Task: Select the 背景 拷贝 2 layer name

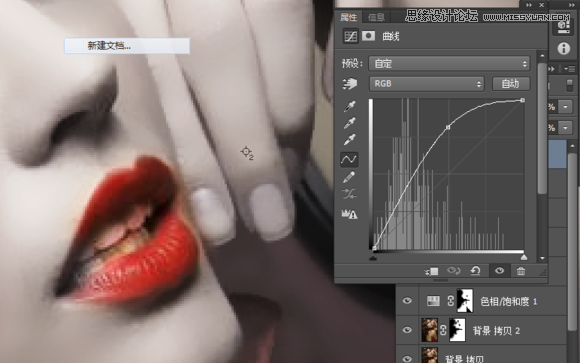Action: pos(496,330)
